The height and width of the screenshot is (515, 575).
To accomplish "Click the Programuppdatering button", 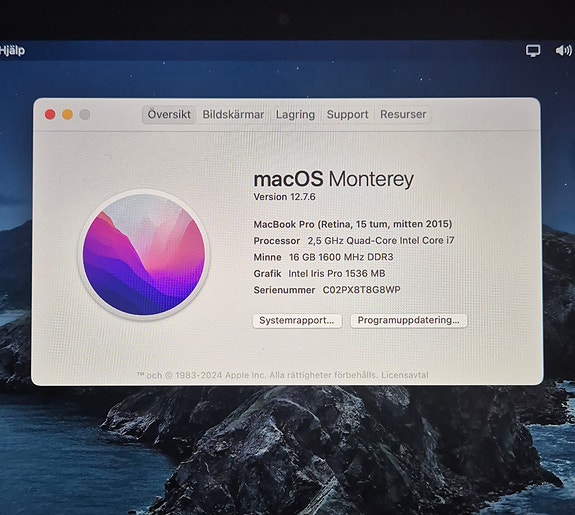I will click(409, 320).
